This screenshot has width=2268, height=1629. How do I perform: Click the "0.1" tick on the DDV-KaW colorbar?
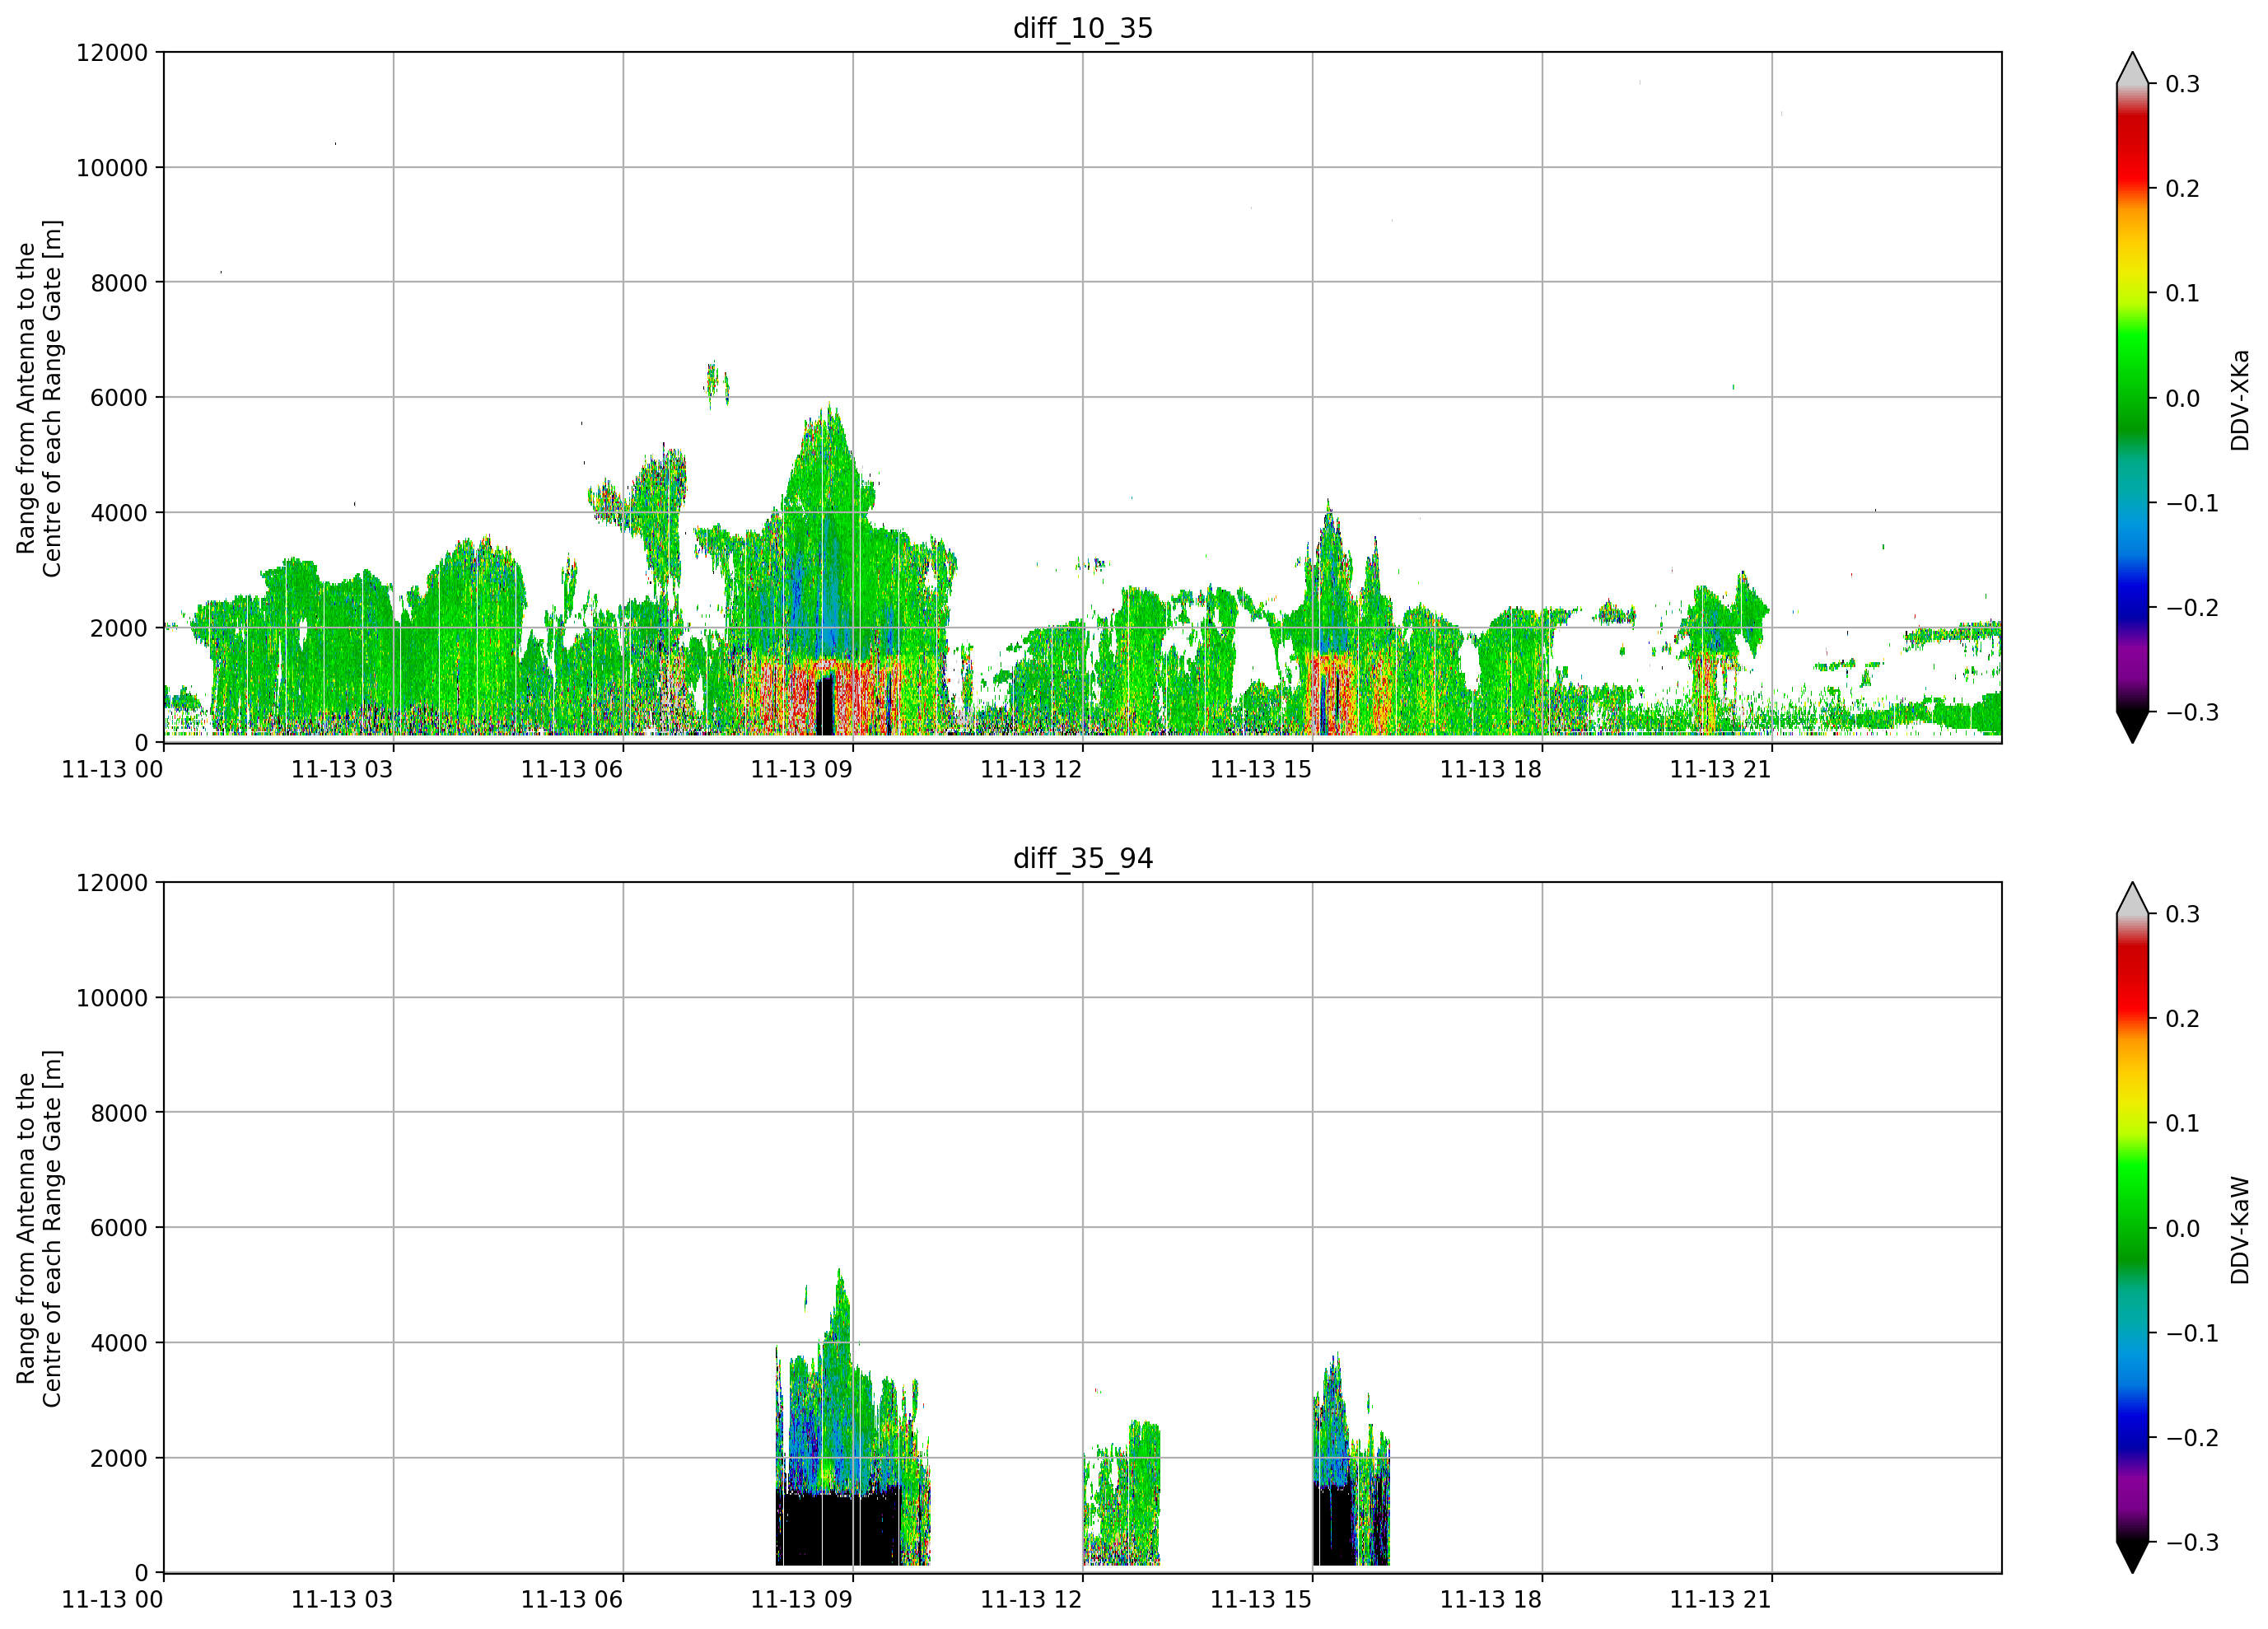point(2182,1124)
